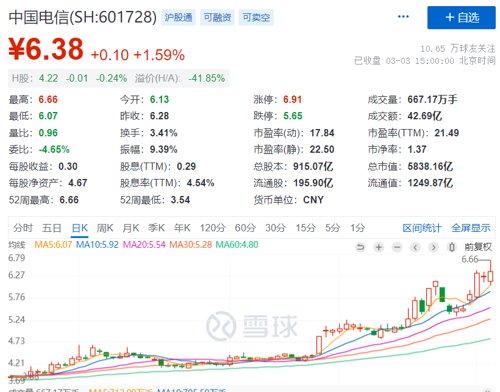
Task: Click the 均线 label
Action: 17,245
